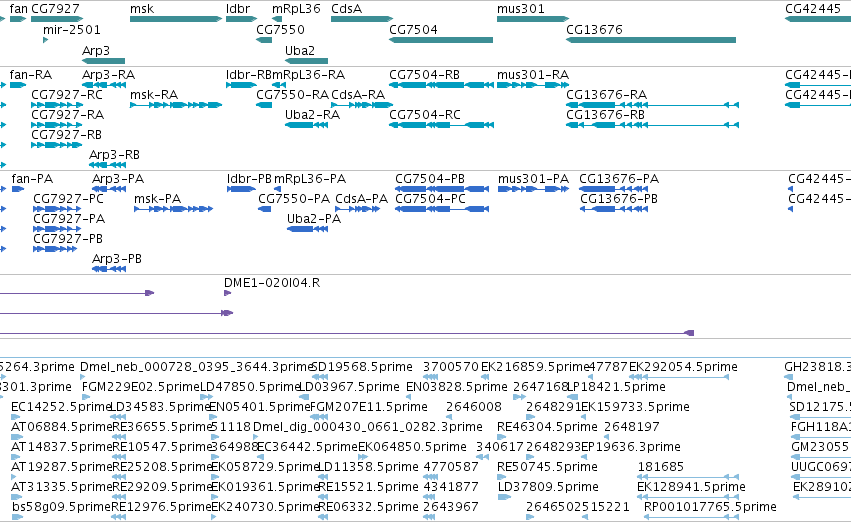Click the CG13676-RB transcript label
Screen dimensions: 851x522
coord(606,115)
